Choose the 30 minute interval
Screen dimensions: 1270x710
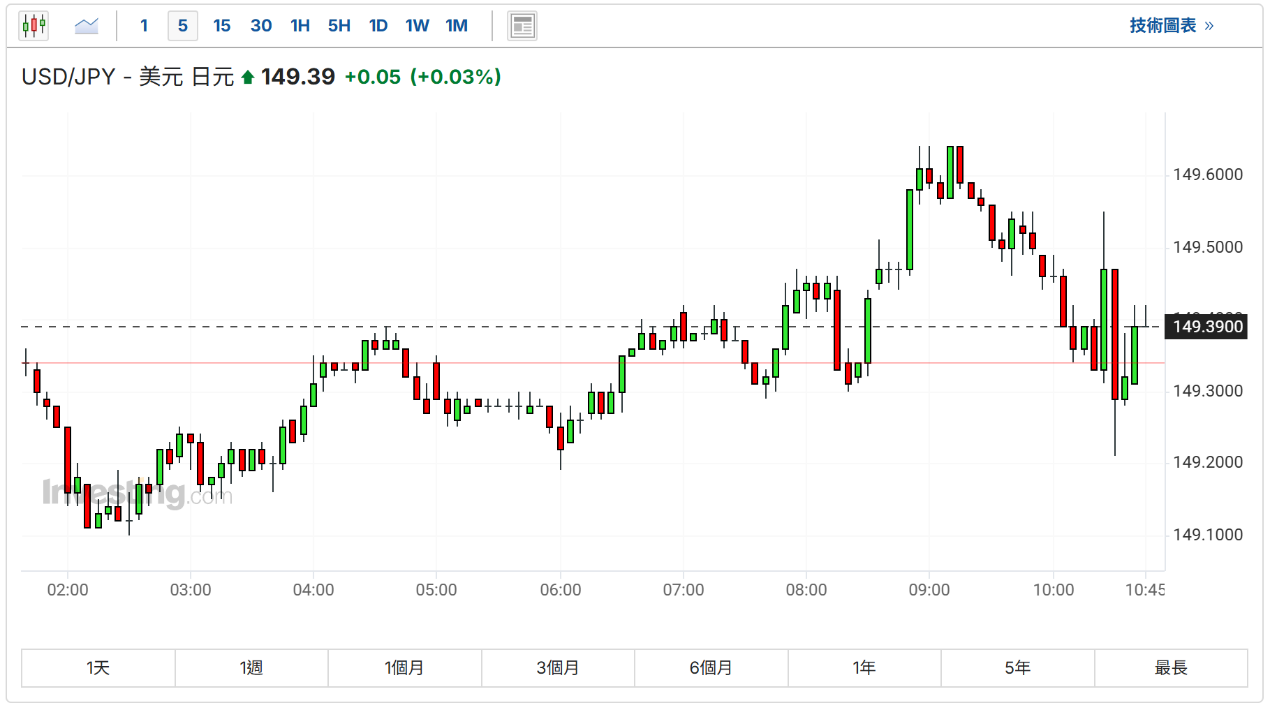261,25
